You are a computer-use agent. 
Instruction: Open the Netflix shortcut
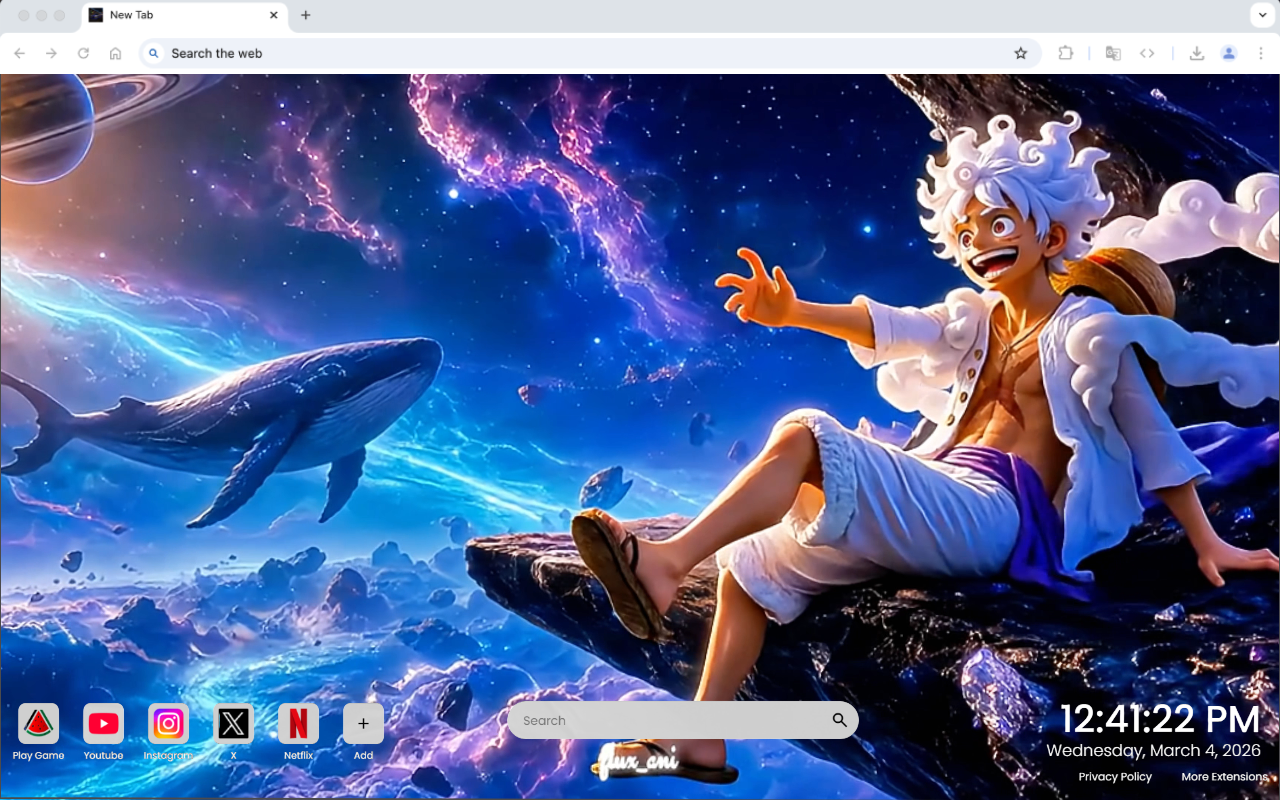[298, 732]
